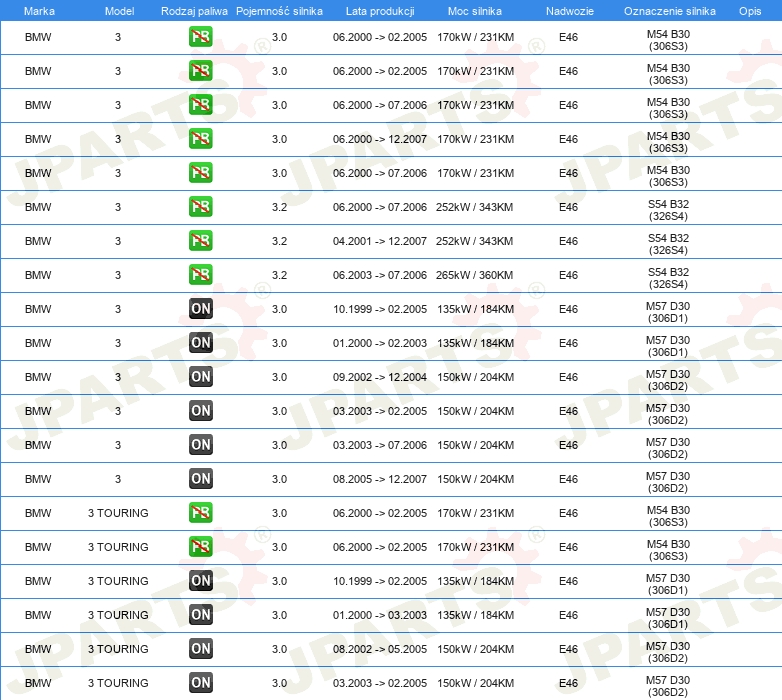Screen dimensions: 782x700
Task: Click the ON icon for BMW 3 (not Touring), 03.2003 -> 02.2005
Action: coord(200,410)
